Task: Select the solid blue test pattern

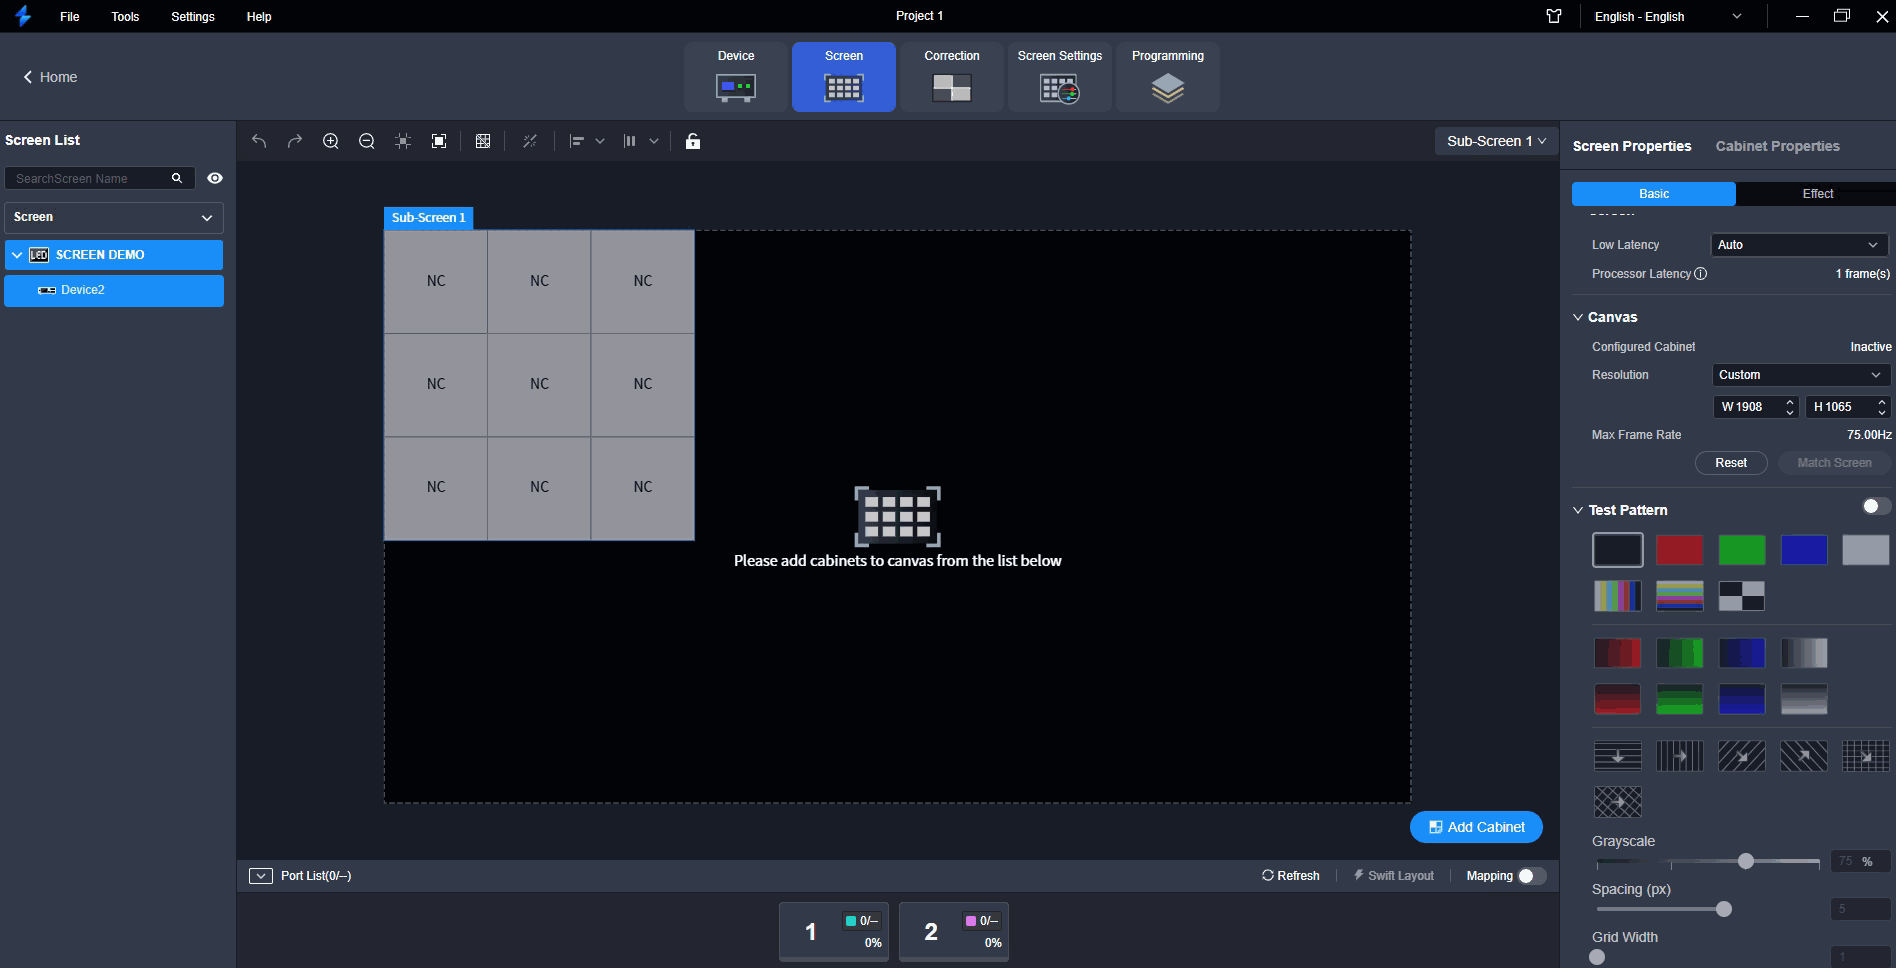Action: 1804,550
